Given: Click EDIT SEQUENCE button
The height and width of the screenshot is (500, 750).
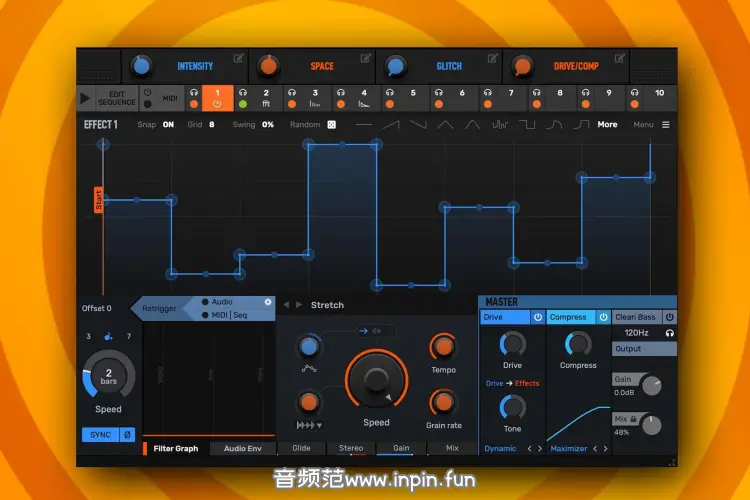Looking at the screenshot, I should pos(117,98).
